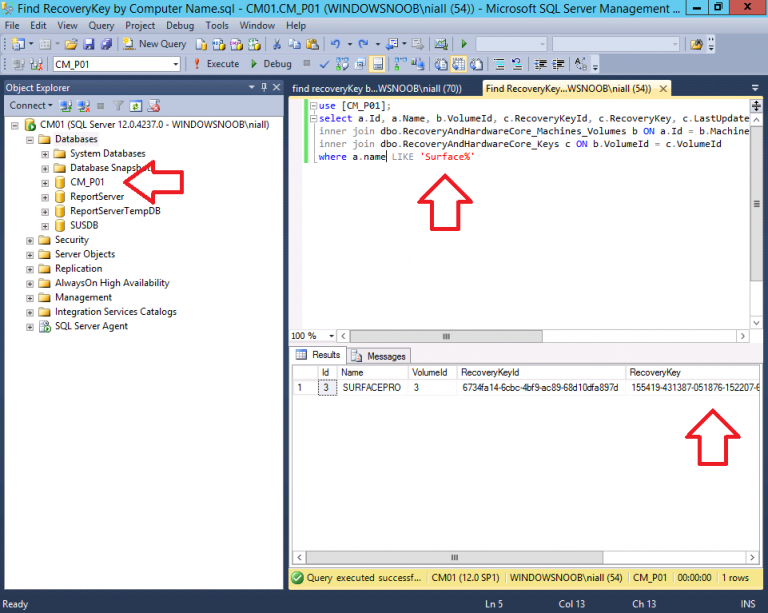768x613 pixels.
Task: Expand the Security folder node
Action: click(x=30, y=240)
